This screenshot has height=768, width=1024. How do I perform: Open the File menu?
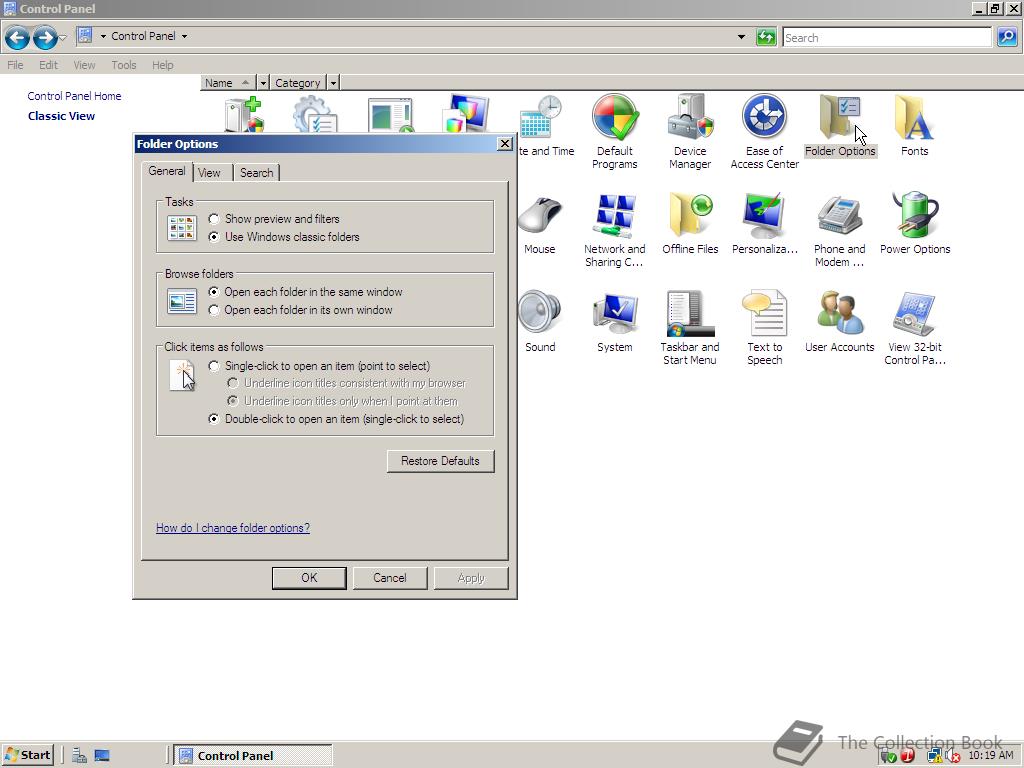[x=15, y=65]
